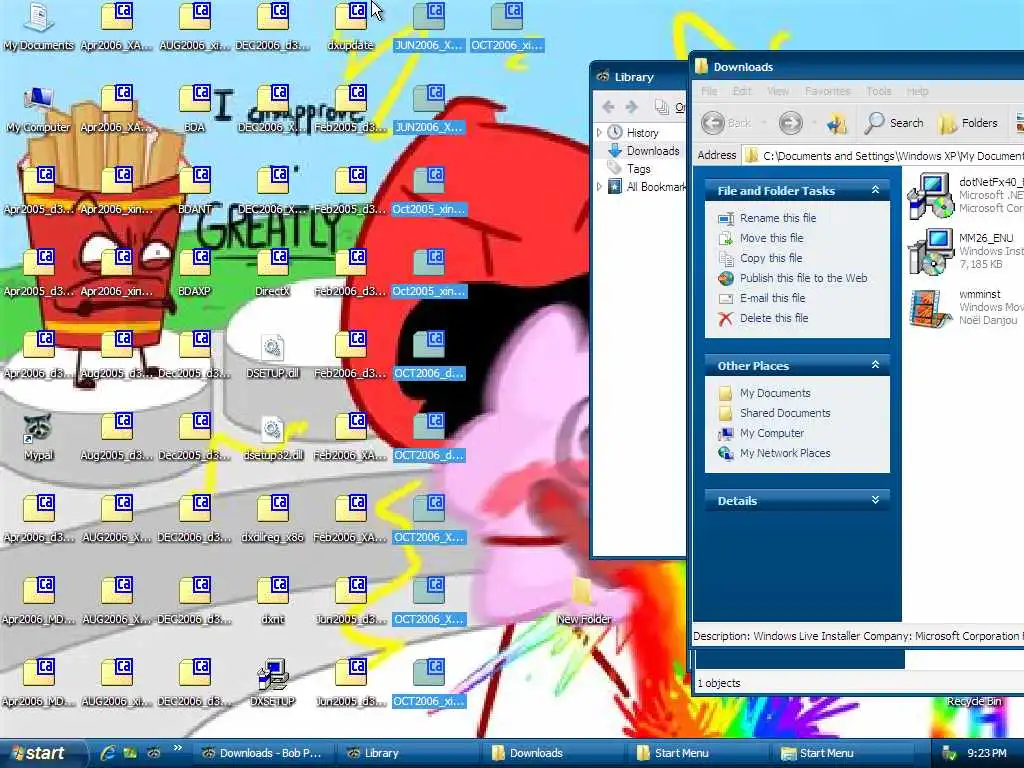Switch to Library taskbar button
1024x768 pixels.
click(x=409, y=754)
